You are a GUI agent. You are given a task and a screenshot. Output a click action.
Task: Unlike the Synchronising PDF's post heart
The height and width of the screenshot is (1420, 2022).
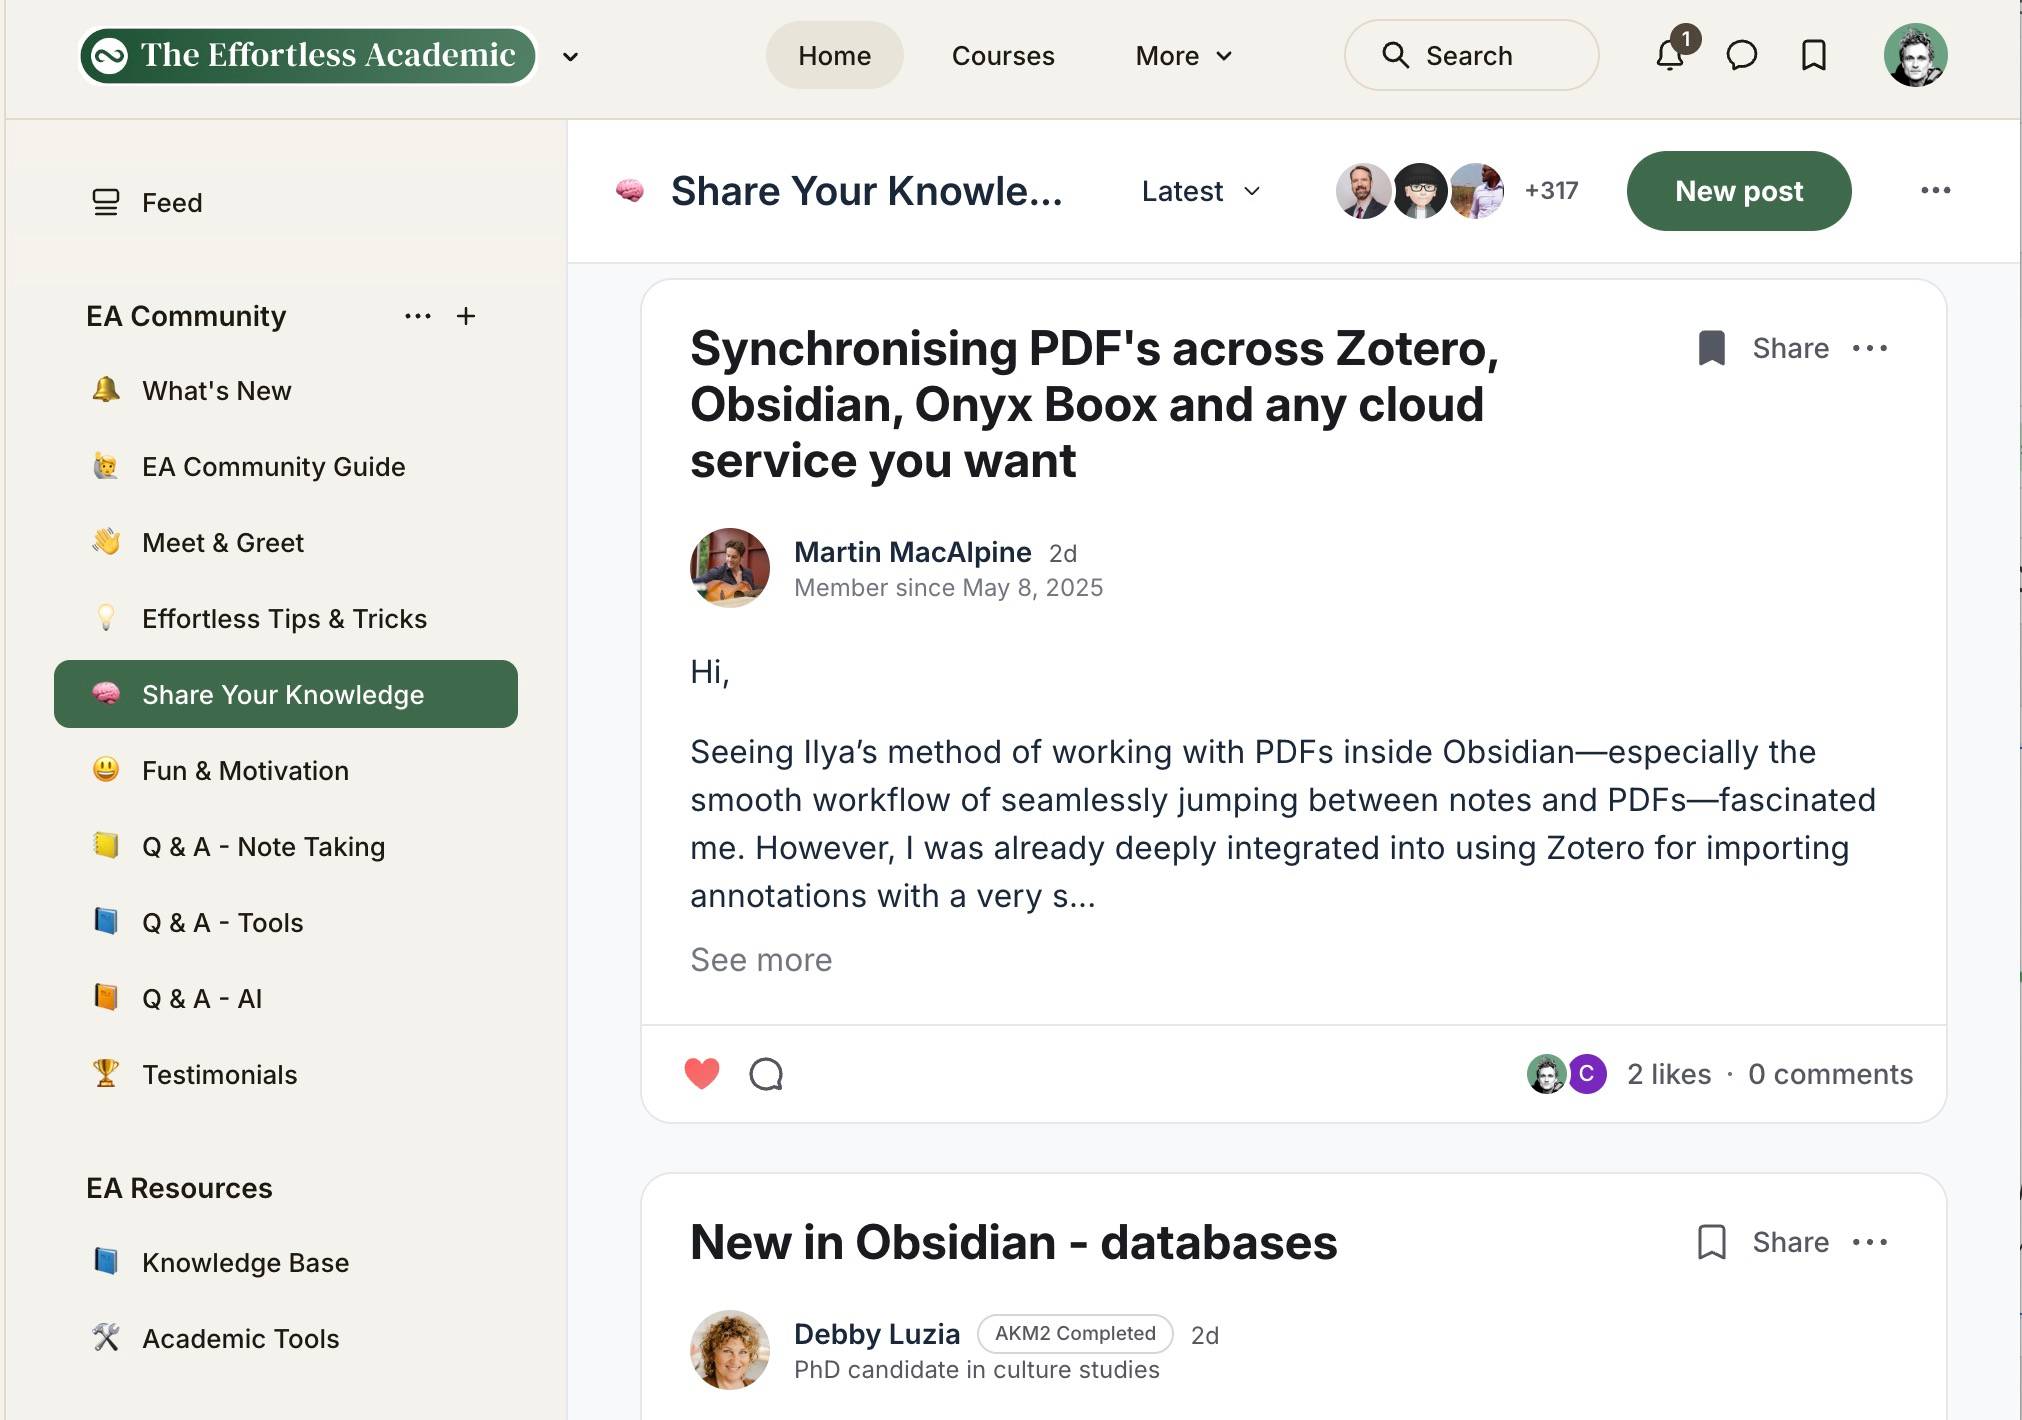click(x=702, y=1073)
